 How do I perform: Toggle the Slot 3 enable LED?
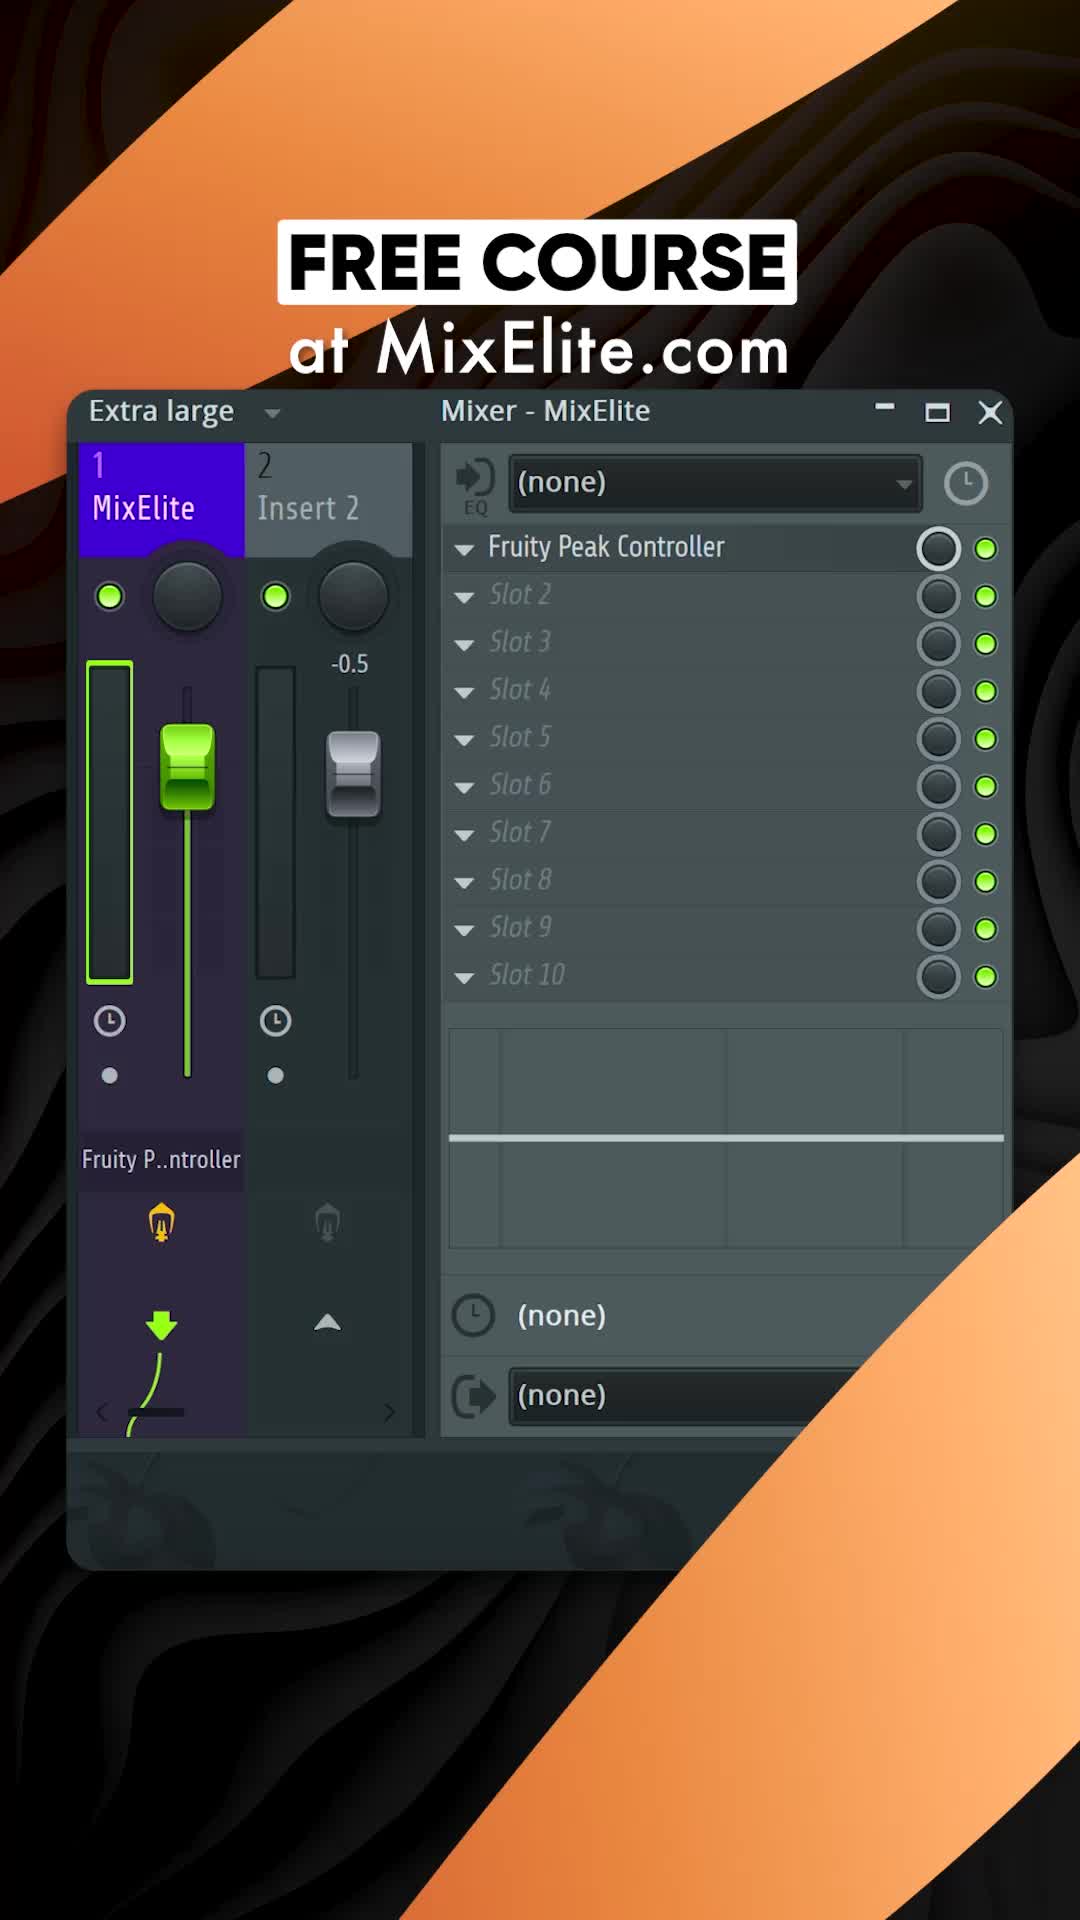coord(985,644)
